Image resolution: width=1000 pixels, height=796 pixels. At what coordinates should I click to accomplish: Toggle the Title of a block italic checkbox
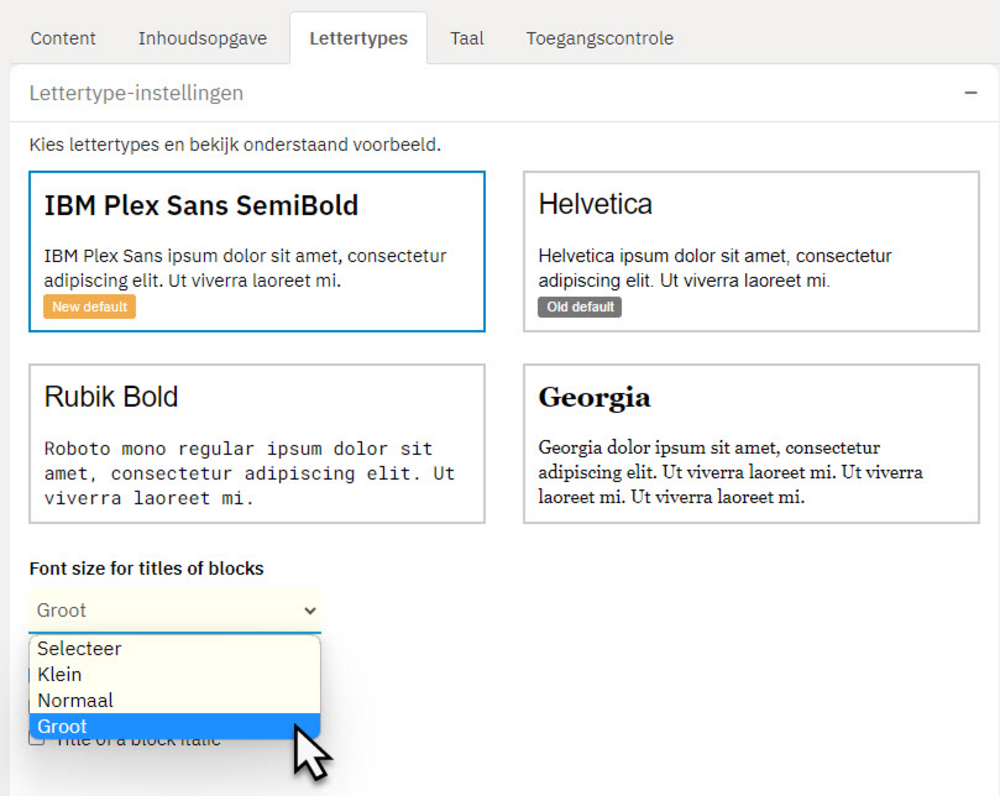coord(37,740)
